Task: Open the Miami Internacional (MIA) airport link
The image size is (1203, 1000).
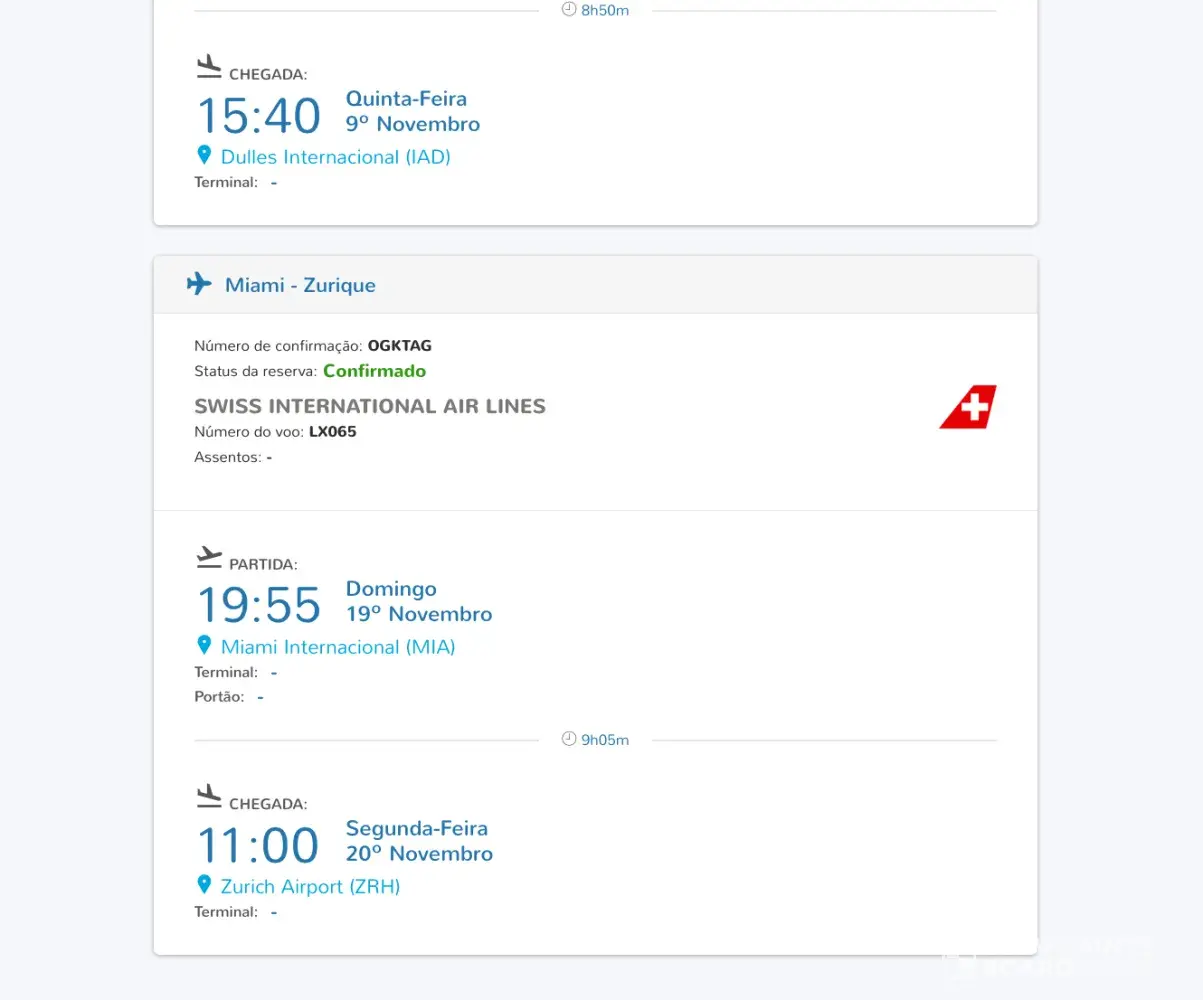Action: click(x=337, y=647)
